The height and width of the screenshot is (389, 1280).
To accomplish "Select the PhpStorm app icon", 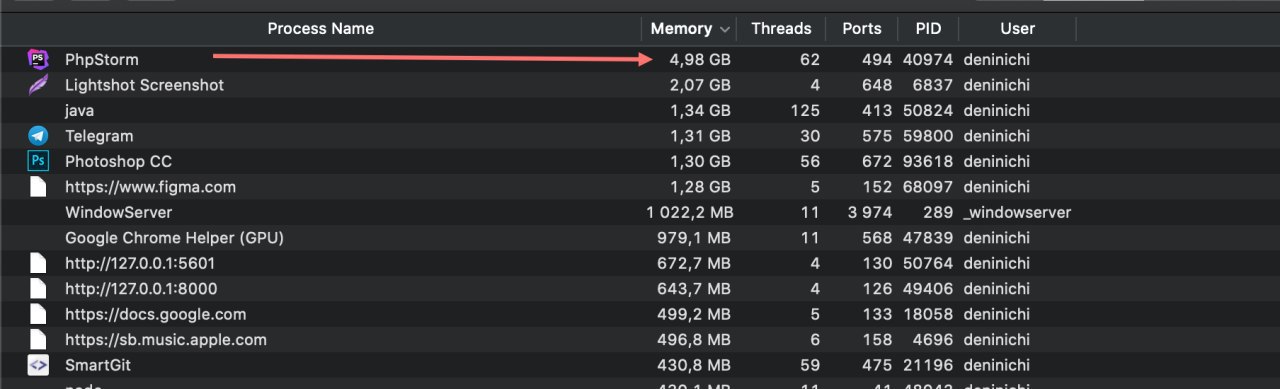I will [38, 60].
